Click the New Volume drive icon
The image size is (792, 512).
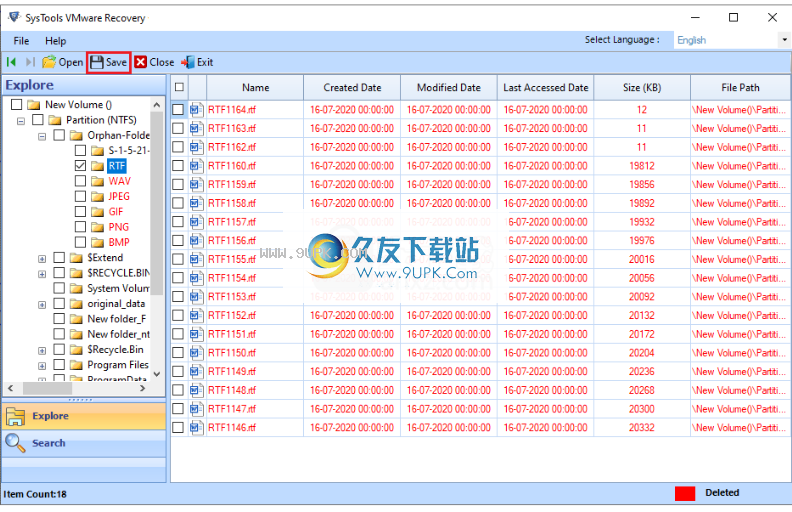tap(34, 105)
